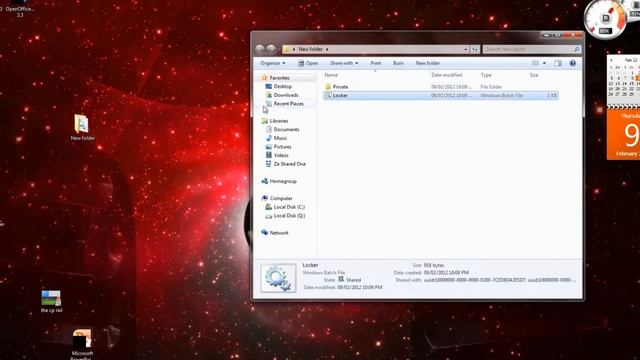
Task: Select the New folder icon on desktop
Action: tap(82, 127)
